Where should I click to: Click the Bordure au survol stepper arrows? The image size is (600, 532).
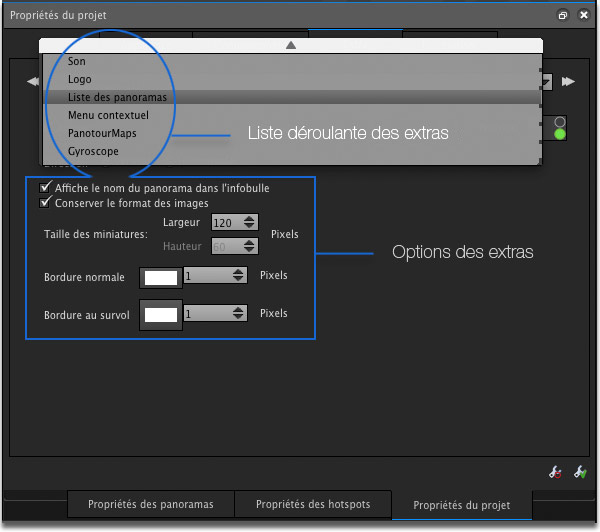(238, 313)
